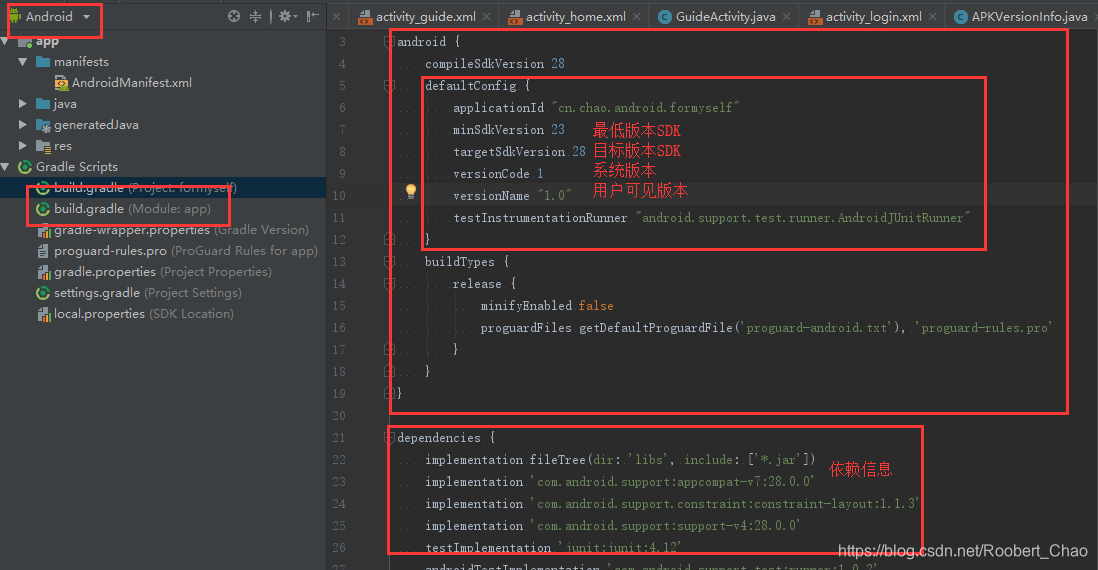1098x570 pixels.
Task: Hide the project tool window
Action: tap(313, 16)
